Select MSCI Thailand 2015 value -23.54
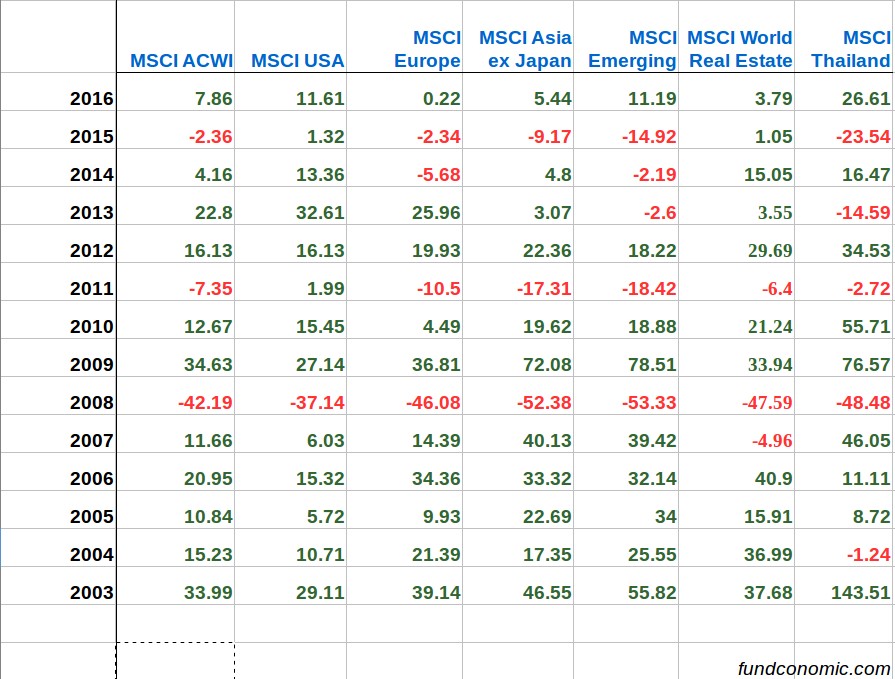Viewport: 895px width, 679px height. (x=863, y=137)
